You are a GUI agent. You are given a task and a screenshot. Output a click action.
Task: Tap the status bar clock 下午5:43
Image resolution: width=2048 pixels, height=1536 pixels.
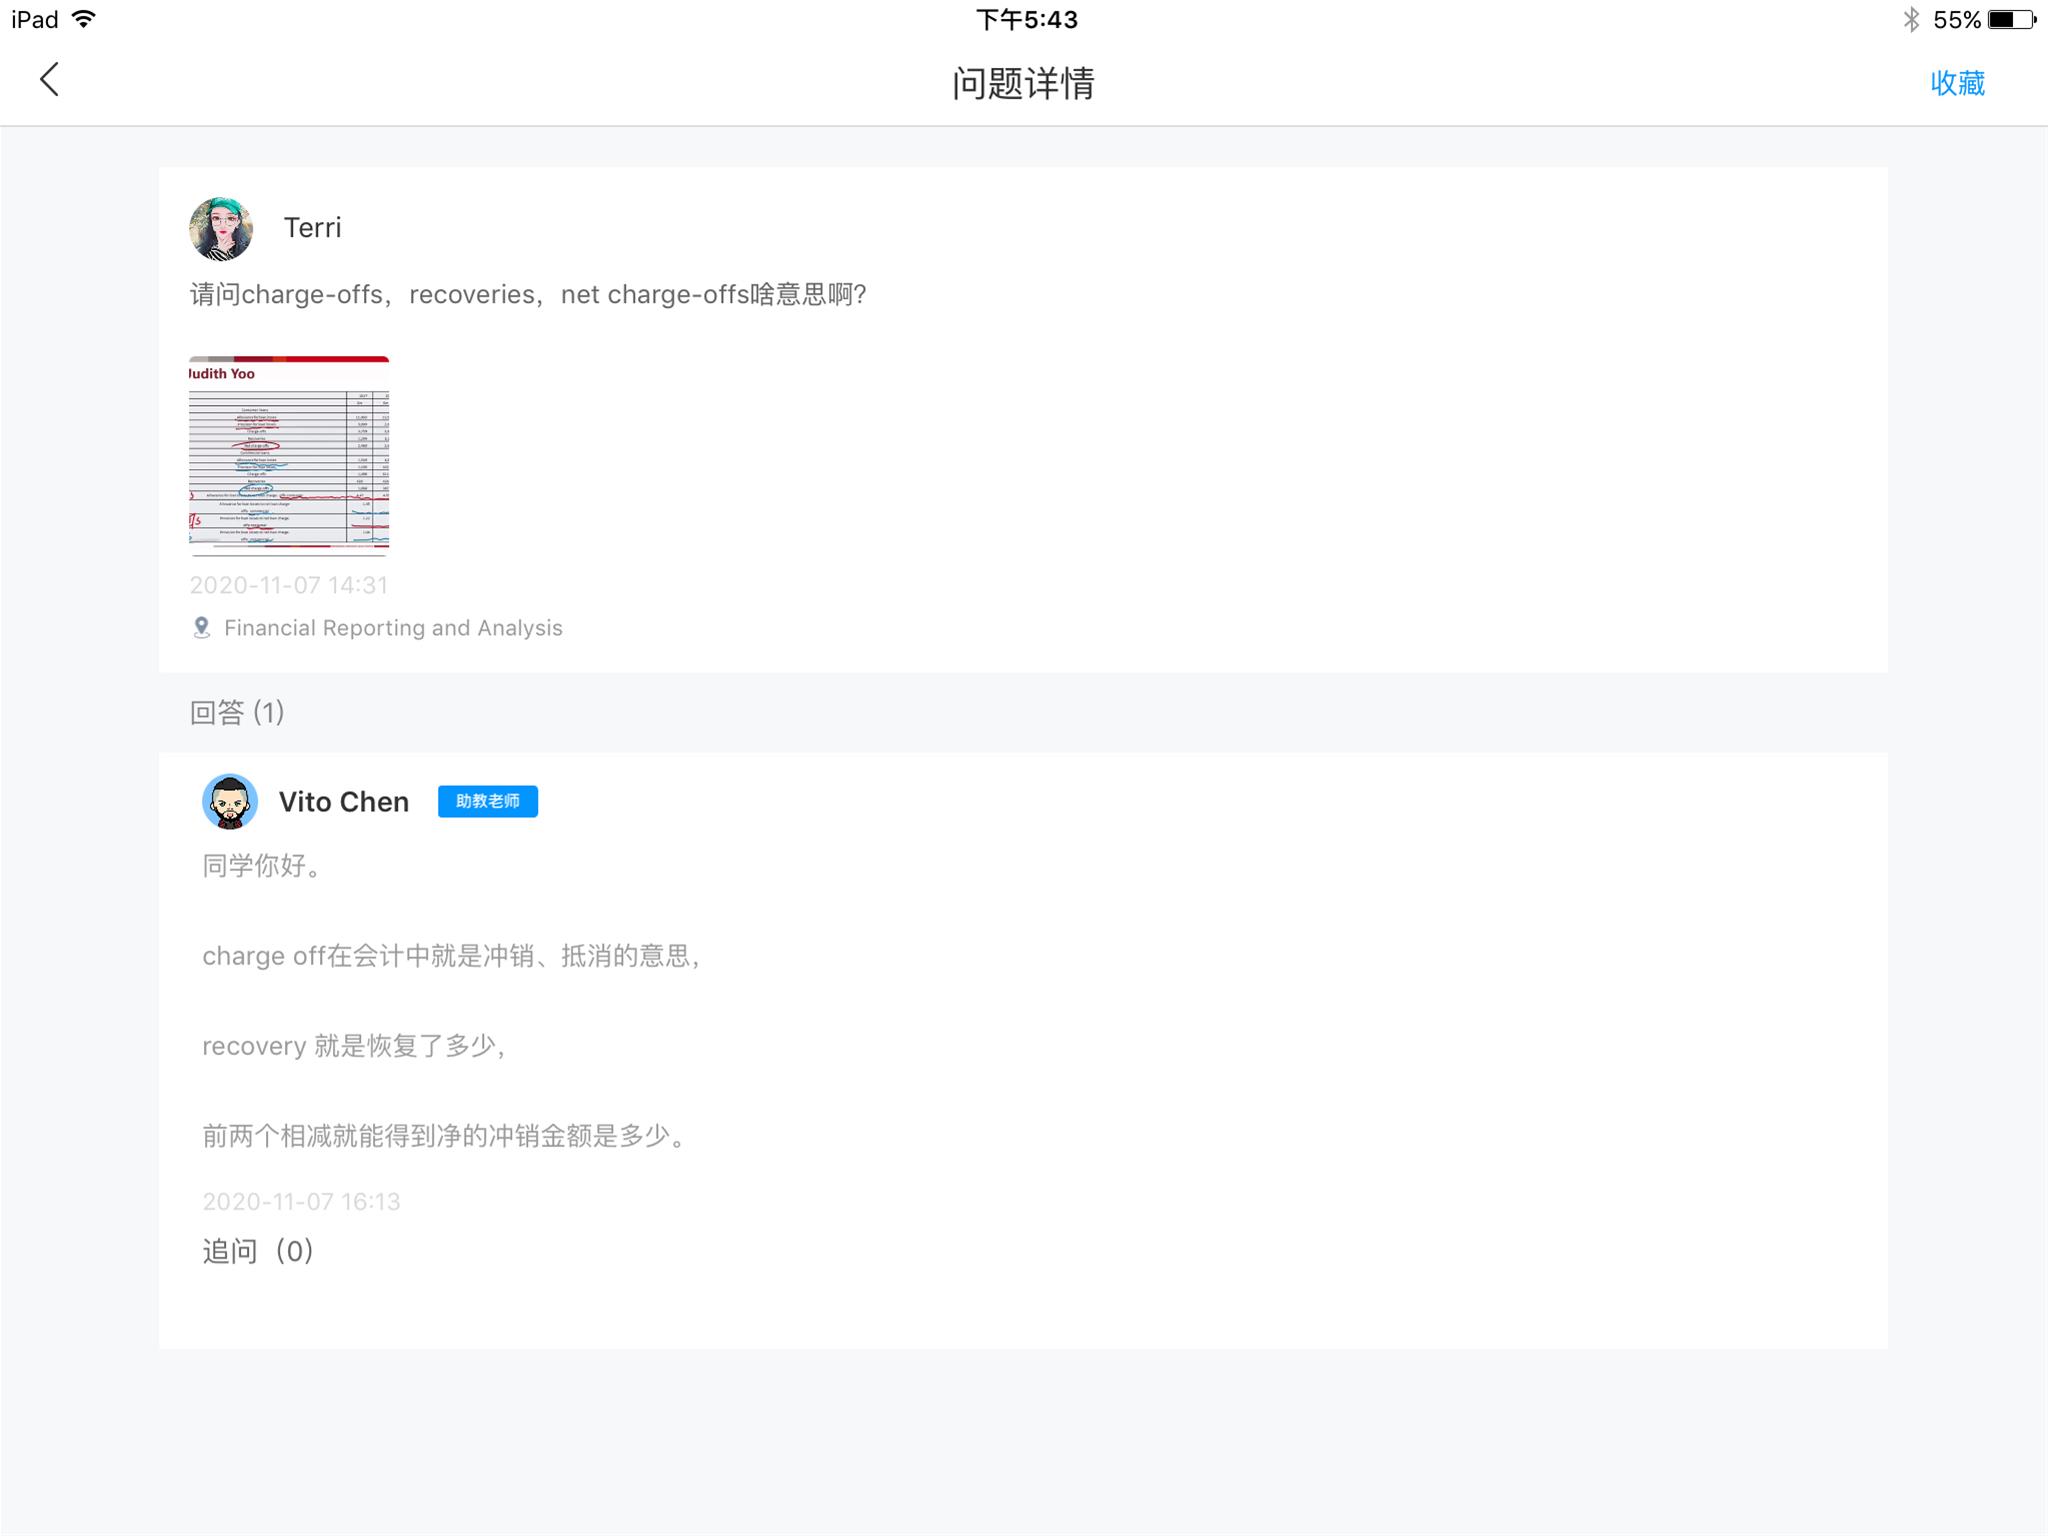pyautogui.click(x=1026, y=19)
